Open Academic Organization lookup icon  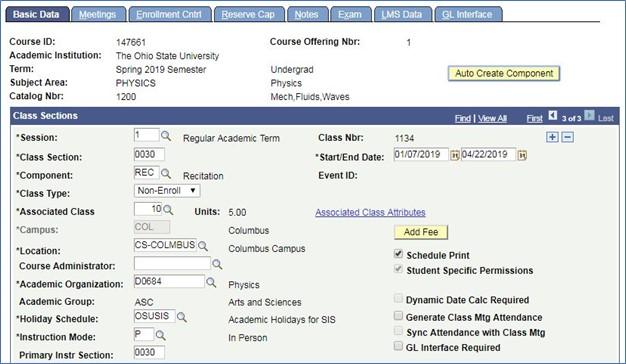click(211, 283)
